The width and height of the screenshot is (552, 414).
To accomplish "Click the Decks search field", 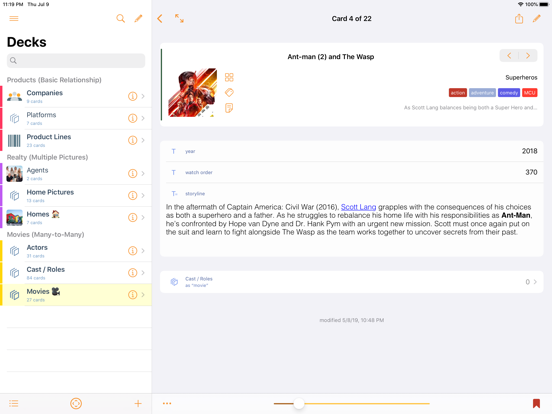I will click(x=76, y=61).
